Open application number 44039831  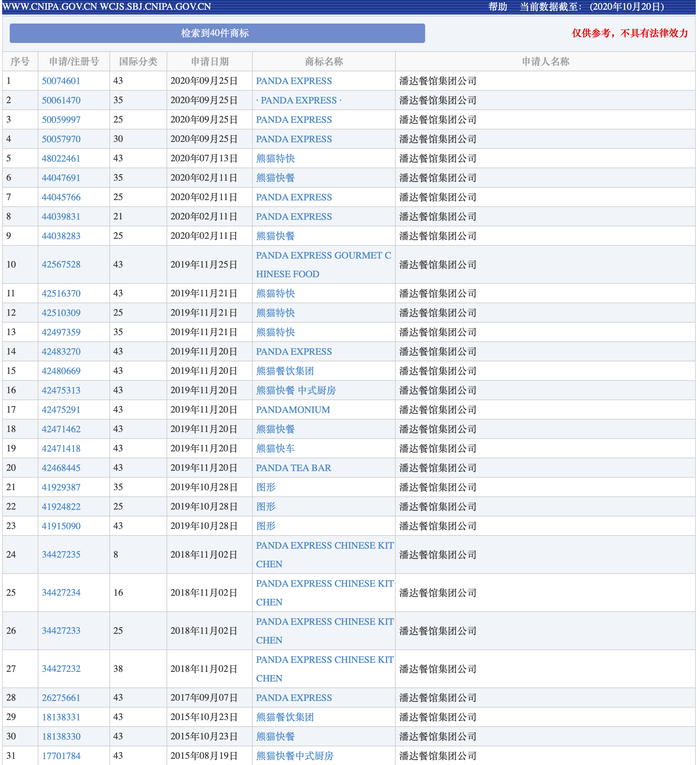click(x=61, y=217)
